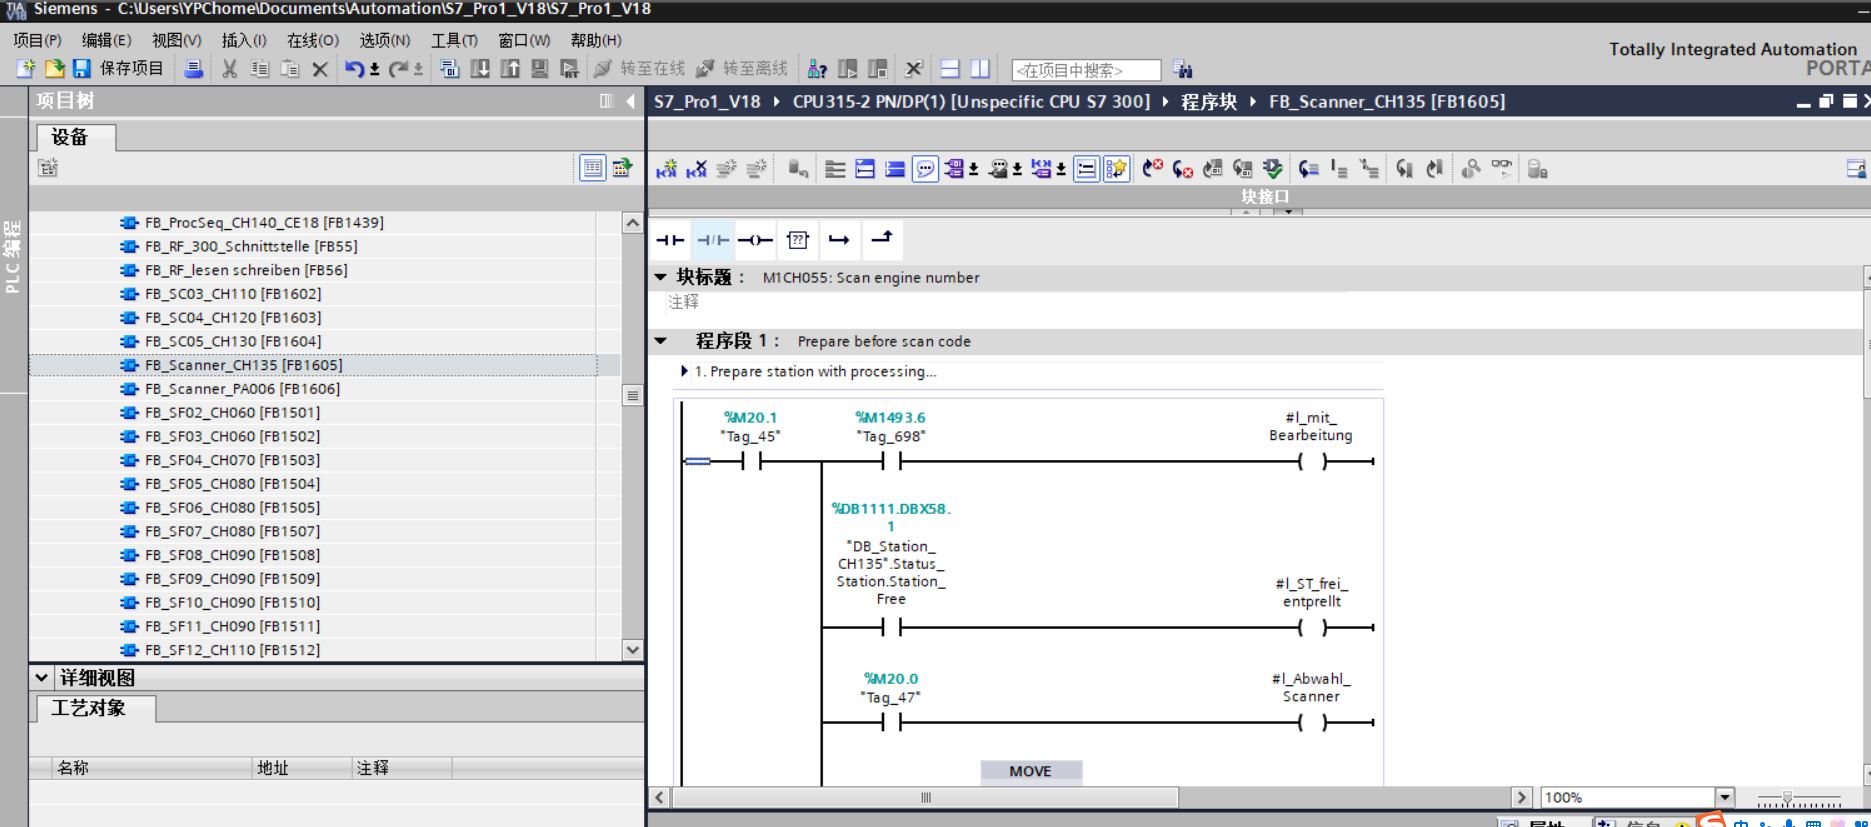Click the upload from device icon
This screenshot has width=1871, height=827.
coord(510,69)
